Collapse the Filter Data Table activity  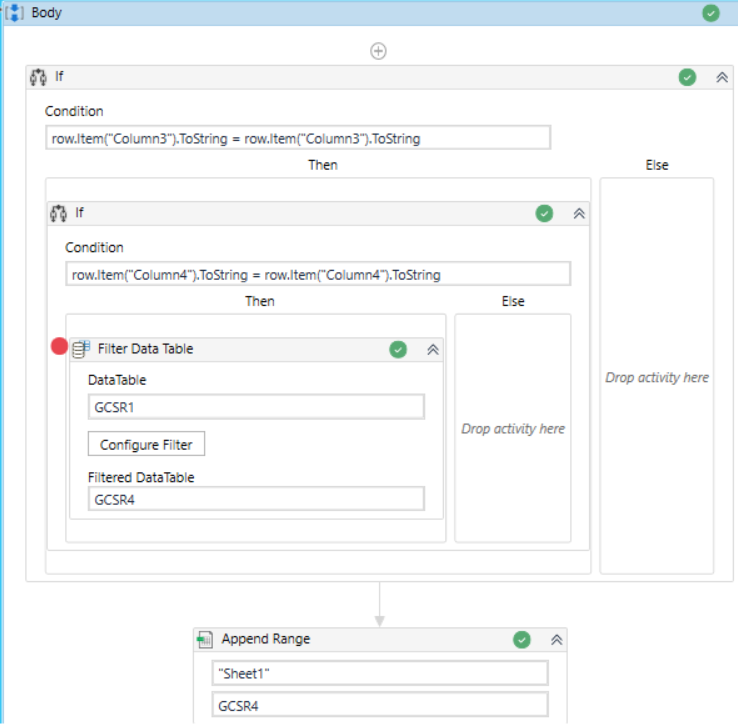pyautogui.click(x=433, y=349)
